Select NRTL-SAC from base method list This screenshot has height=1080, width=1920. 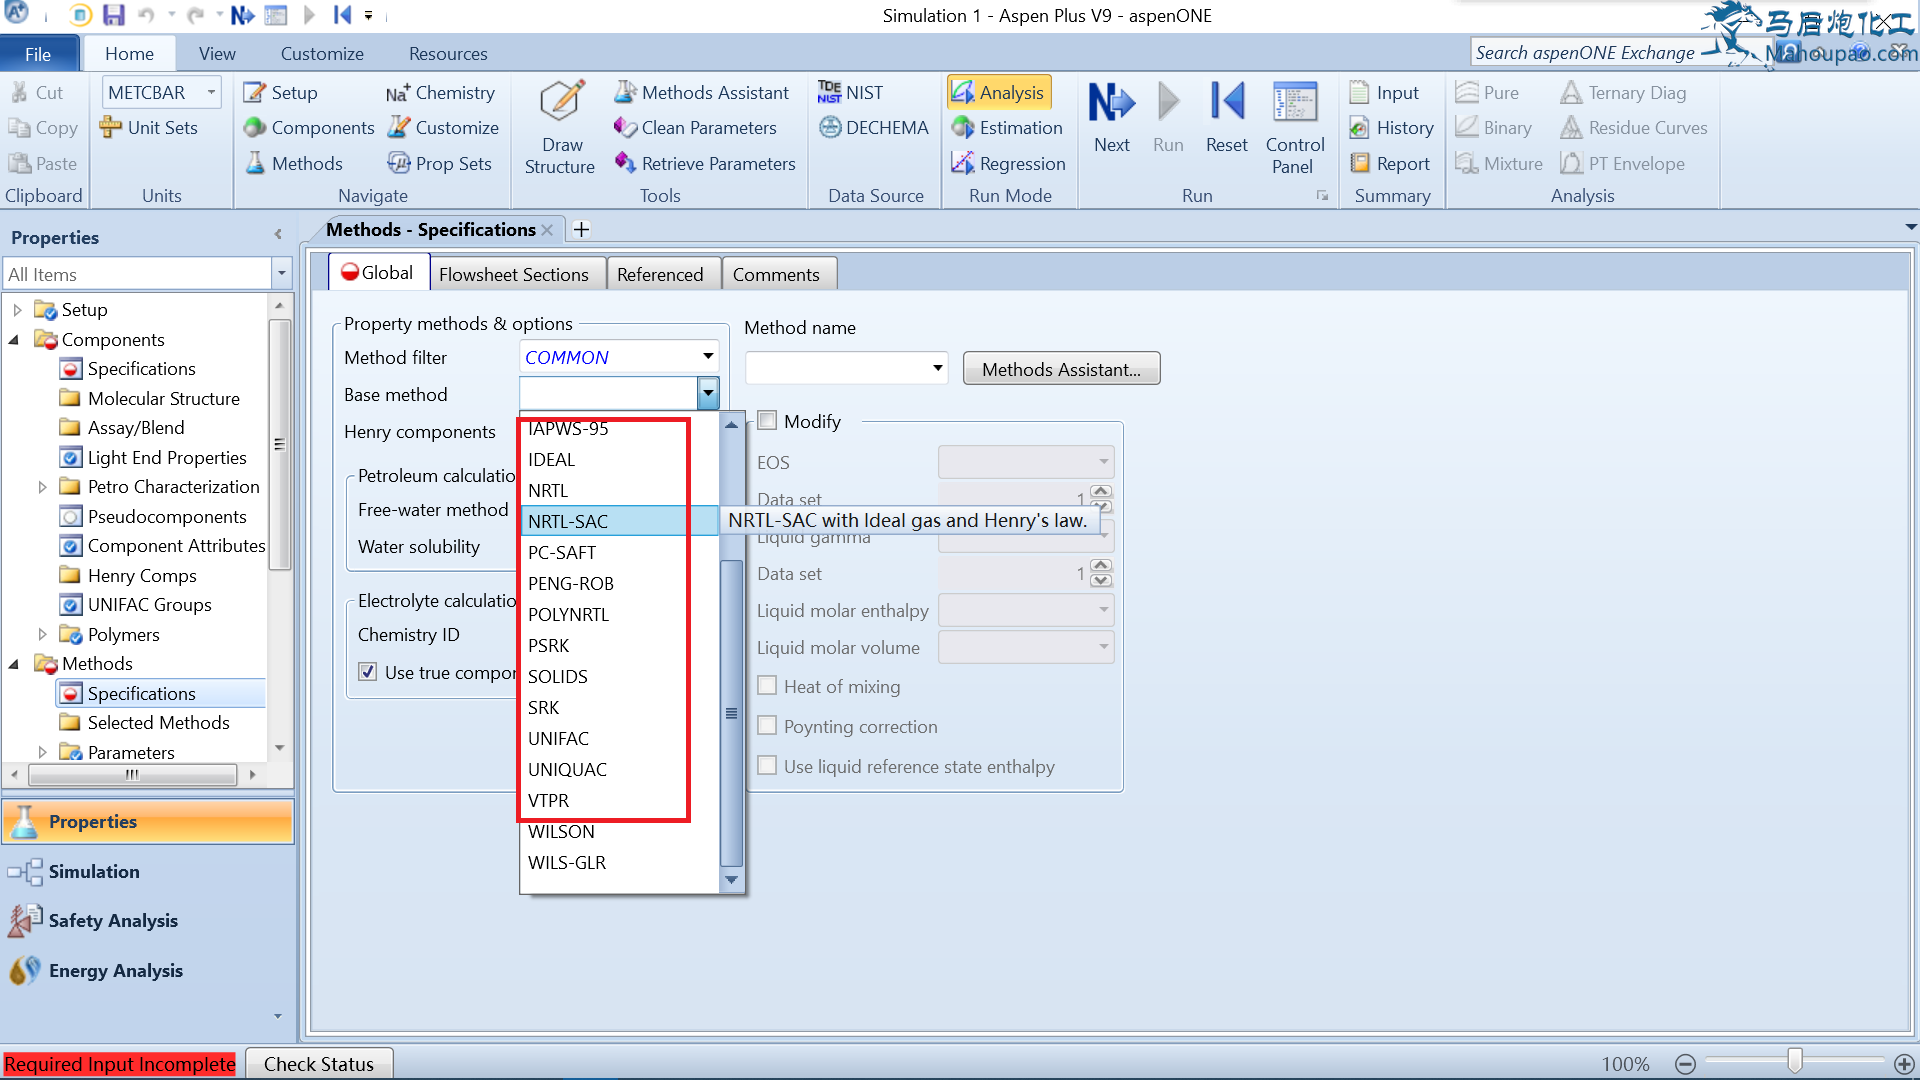point(619,521)
